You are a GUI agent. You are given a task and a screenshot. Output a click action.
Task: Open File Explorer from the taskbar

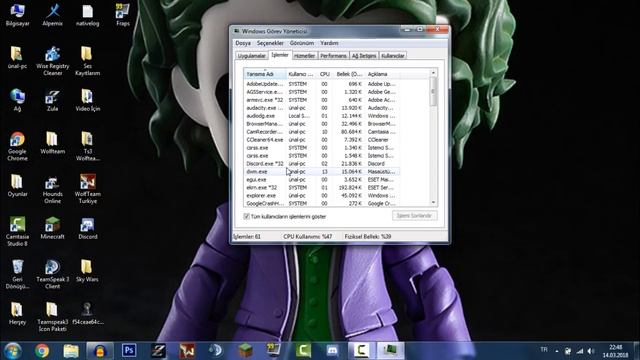coord(71,351)
